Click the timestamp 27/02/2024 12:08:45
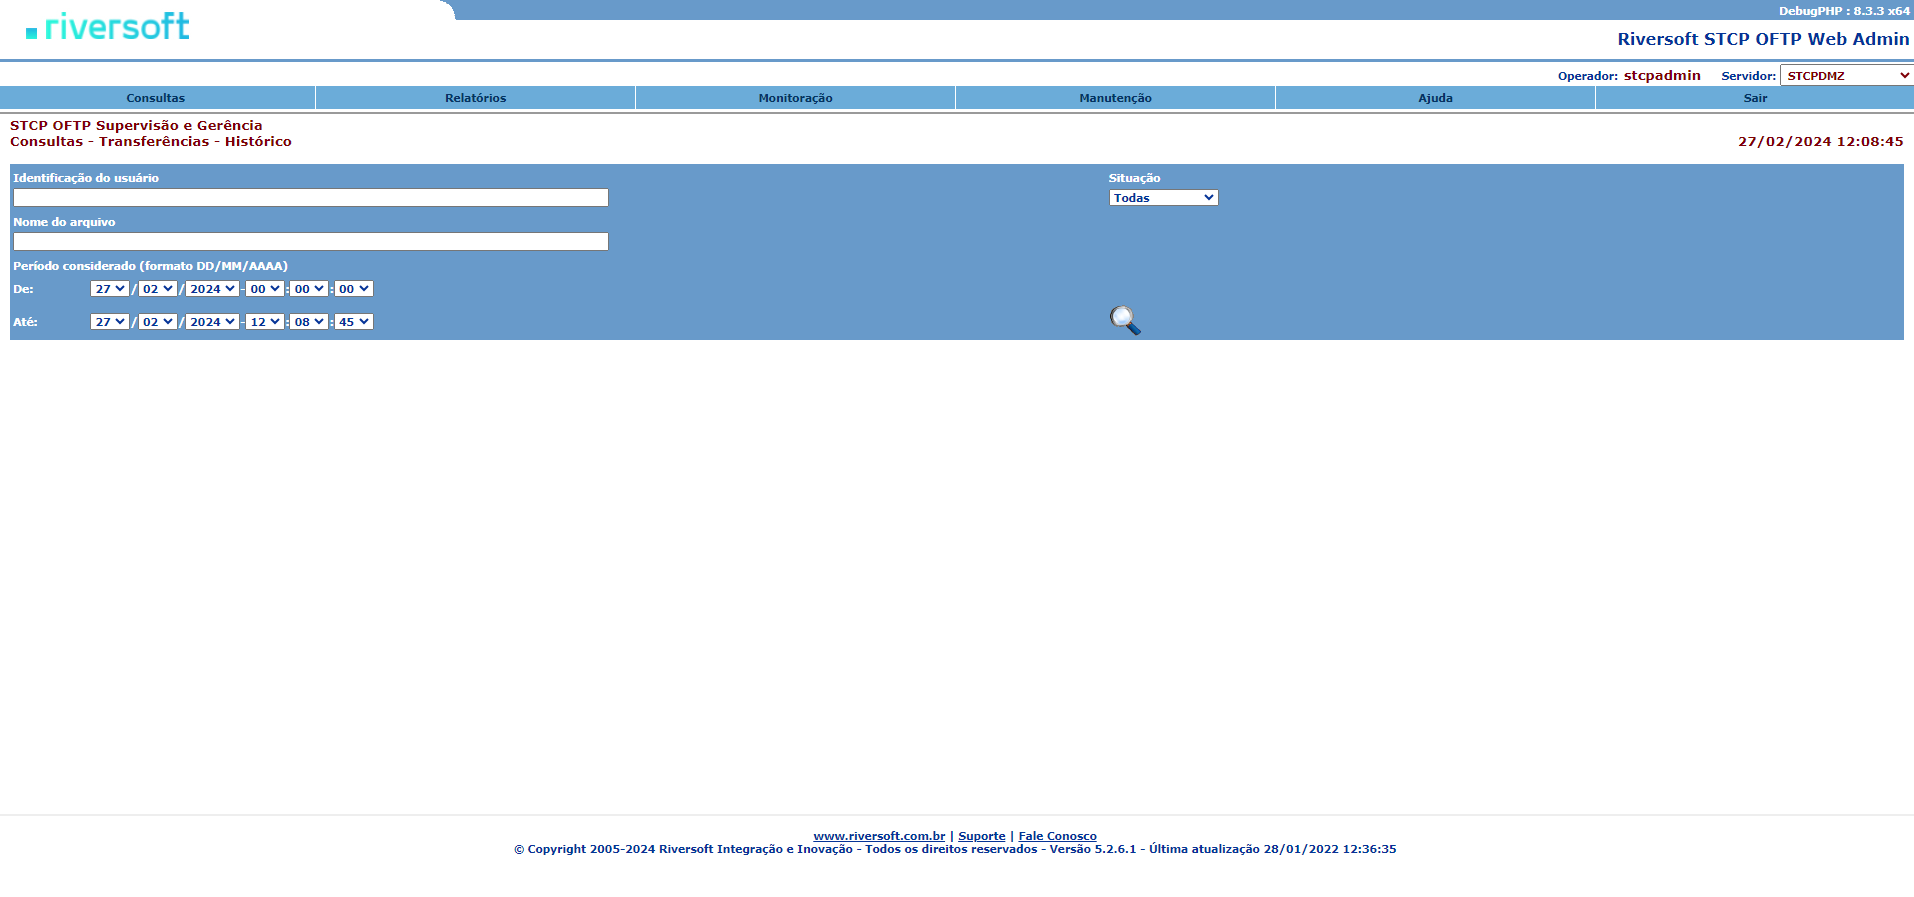Screen dimensions: 1914x897 tap(1821, 142)
